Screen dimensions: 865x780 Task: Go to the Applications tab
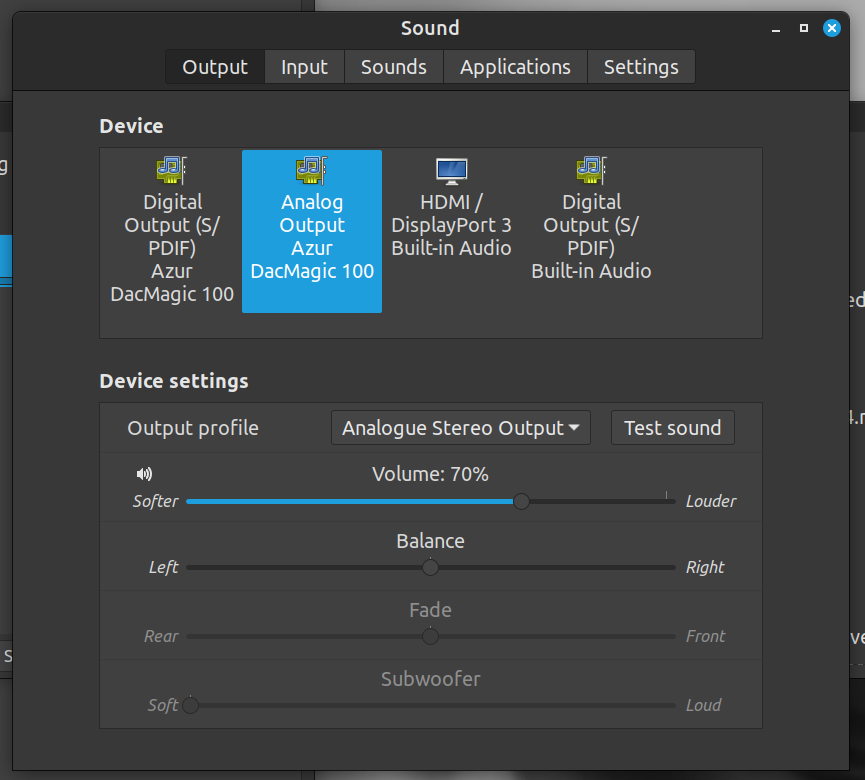coord(515,67)
